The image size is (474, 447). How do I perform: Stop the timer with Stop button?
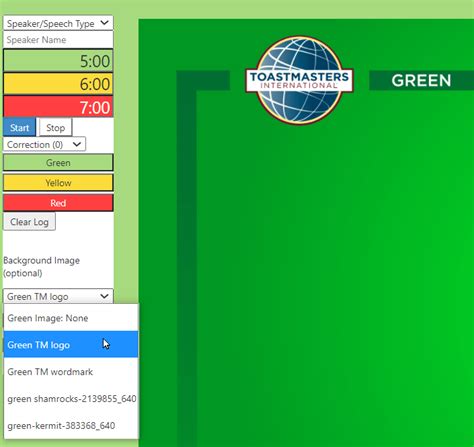click(55, 127)
